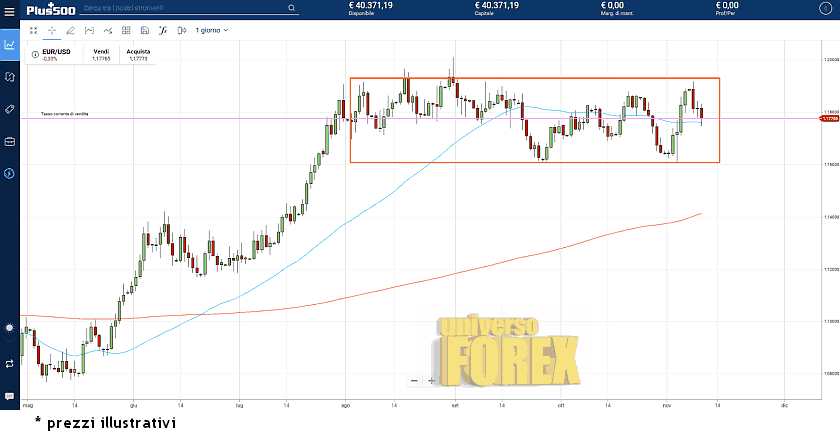
Task: Open the briefcase portfolio sidebar item
Action: coord(9,141)
